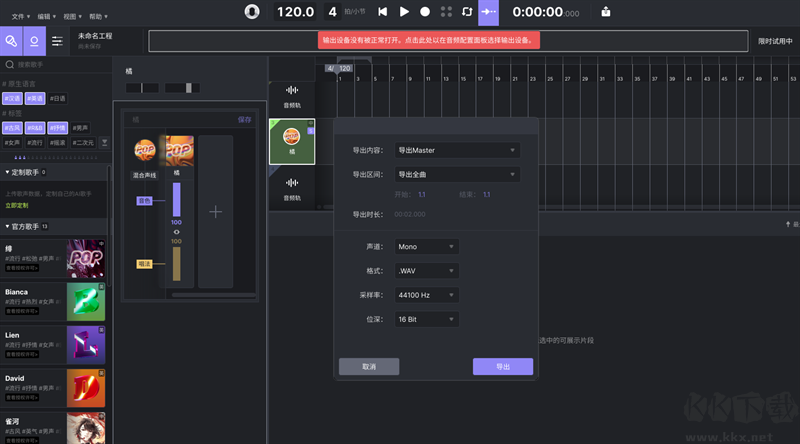The image size is (800, 444).
Task: Click the record circle button
Action: pos(424,12)
